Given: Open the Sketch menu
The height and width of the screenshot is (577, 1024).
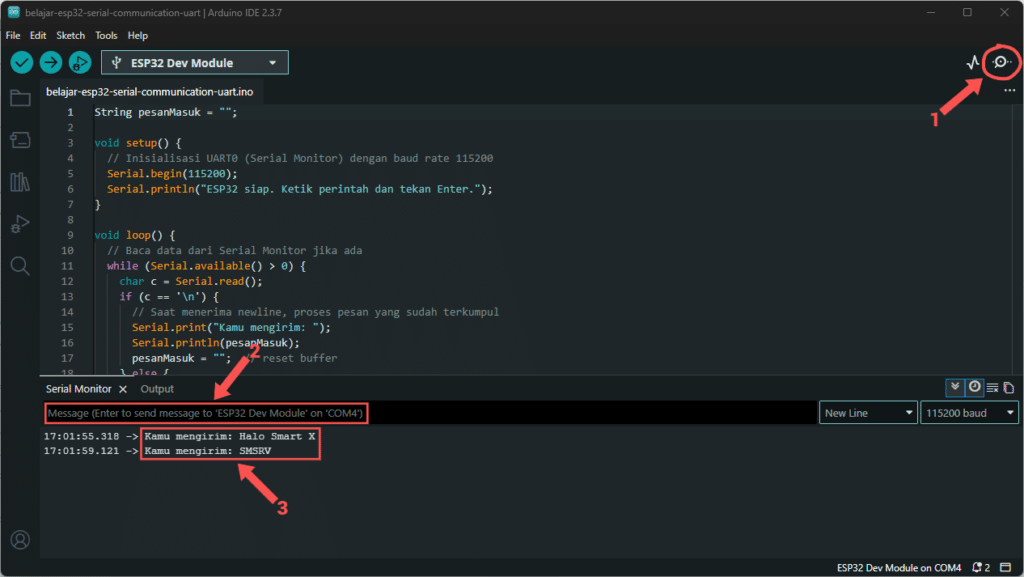Looking at the screenshot, I should (70, 35).
